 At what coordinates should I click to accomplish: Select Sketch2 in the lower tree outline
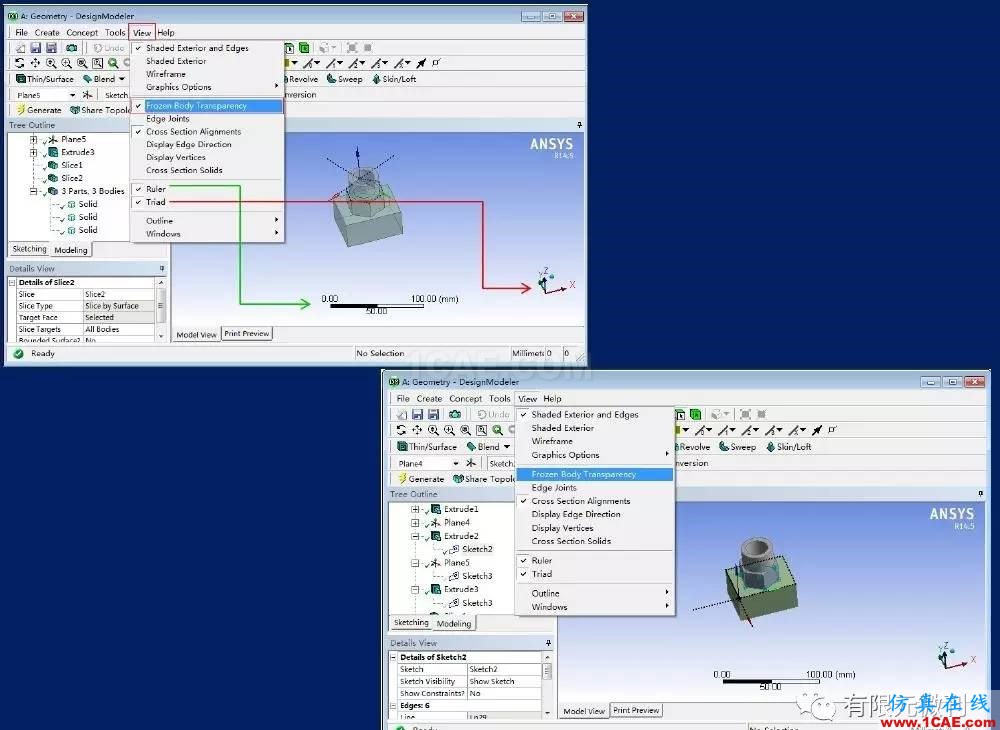[477, 549]
